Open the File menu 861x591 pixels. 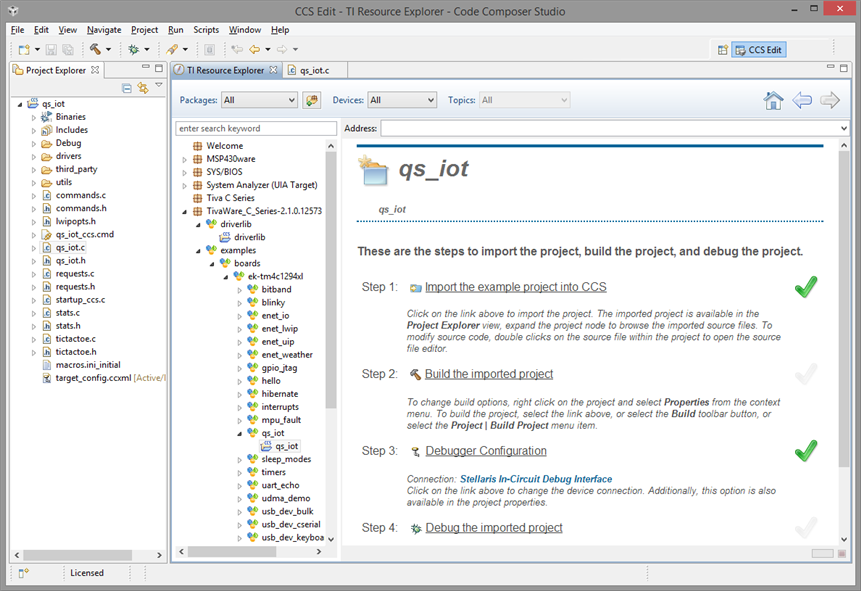click(18, 30)
